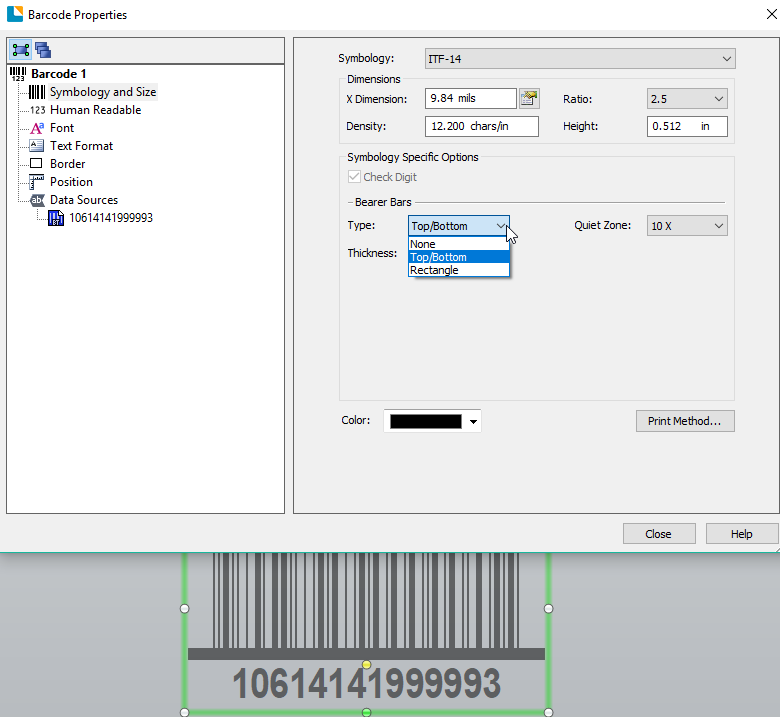Open Border properties page

68,164
